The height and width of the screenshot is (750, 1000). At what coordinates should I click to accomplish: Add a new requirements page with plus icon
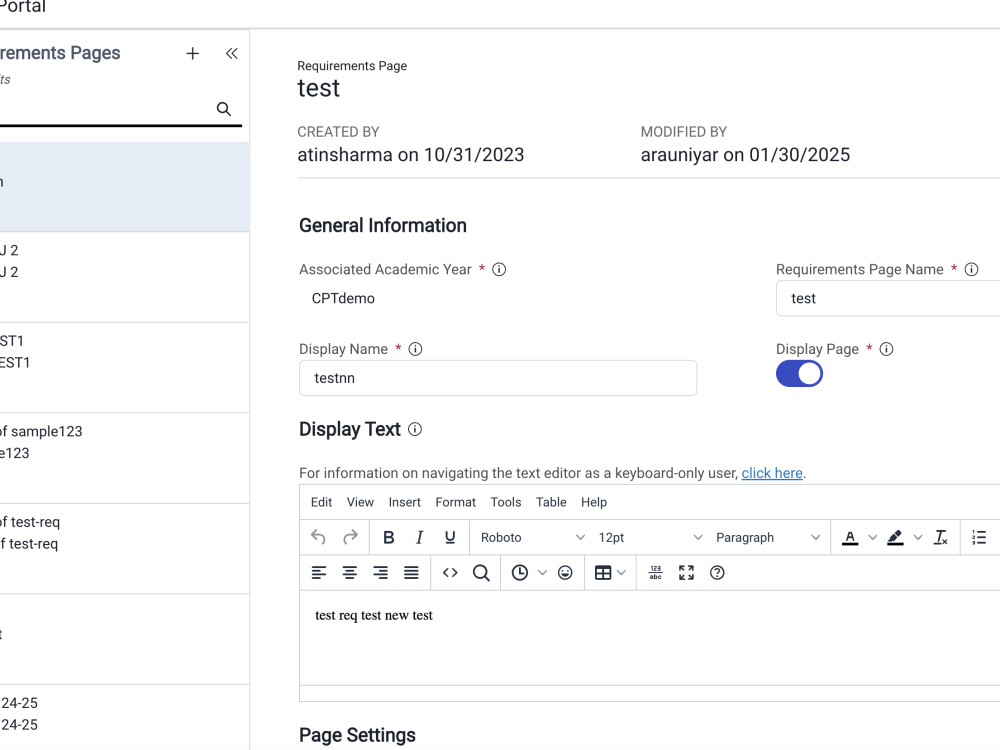(192, 54)
